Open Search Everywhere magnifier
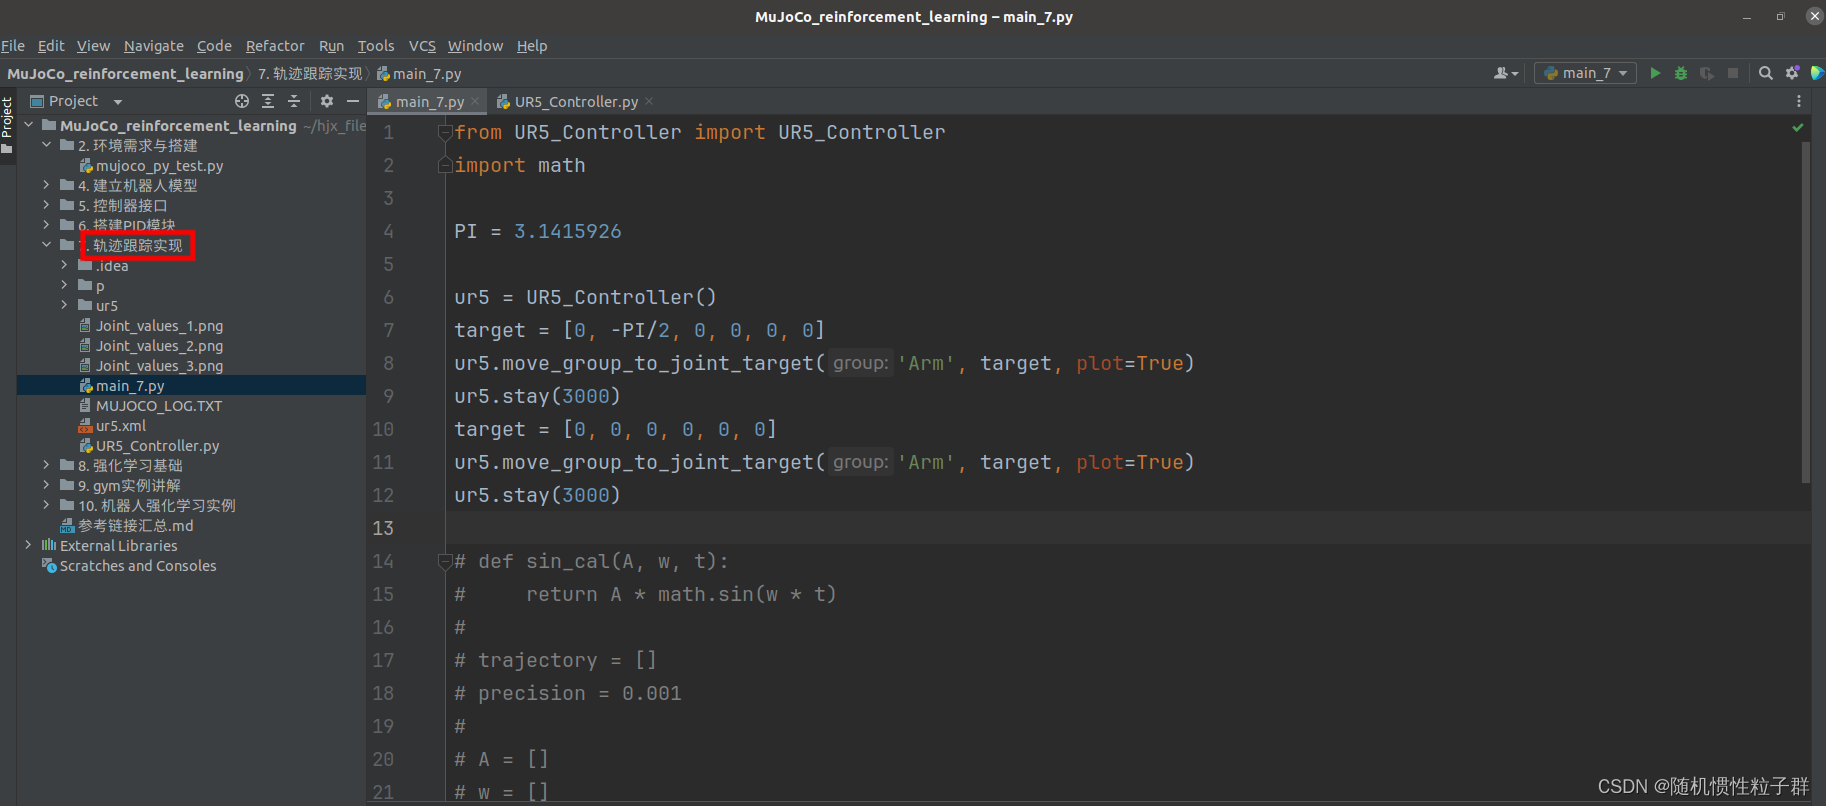This screenshot has height=806, width=1826. pos(1766,73)
